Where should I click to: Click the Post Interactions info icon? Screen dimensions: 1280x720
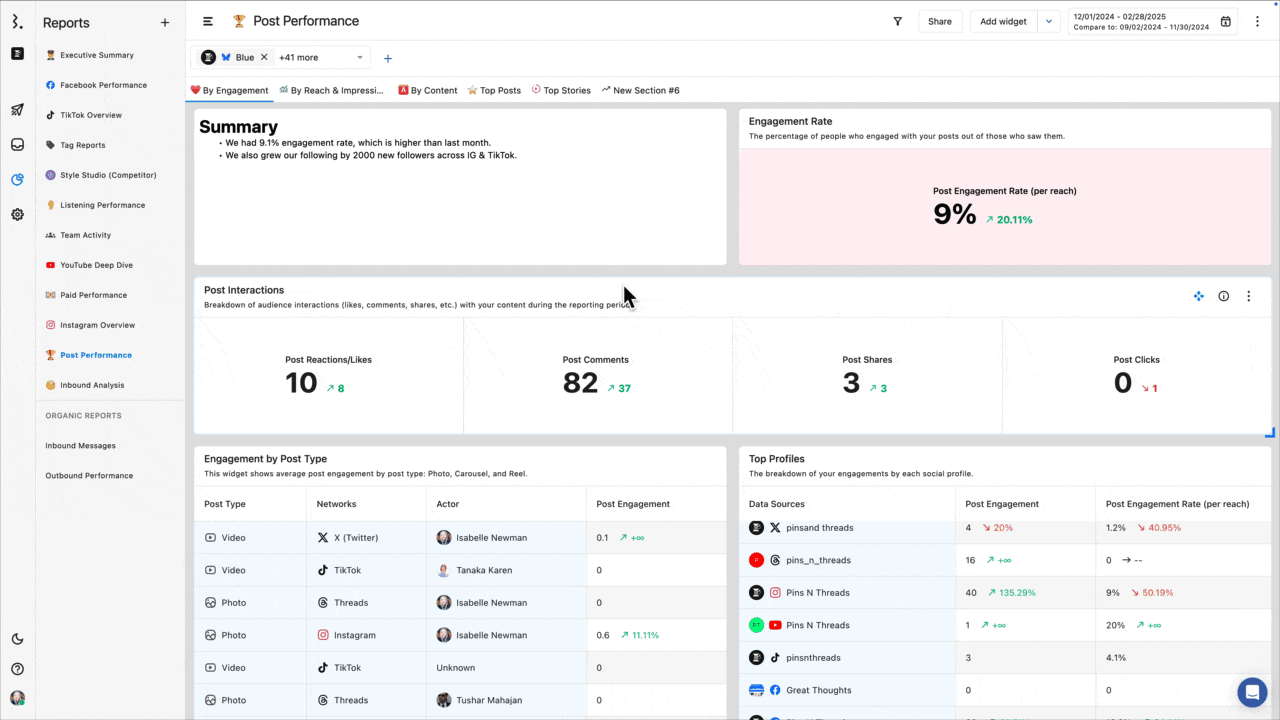1223,296
